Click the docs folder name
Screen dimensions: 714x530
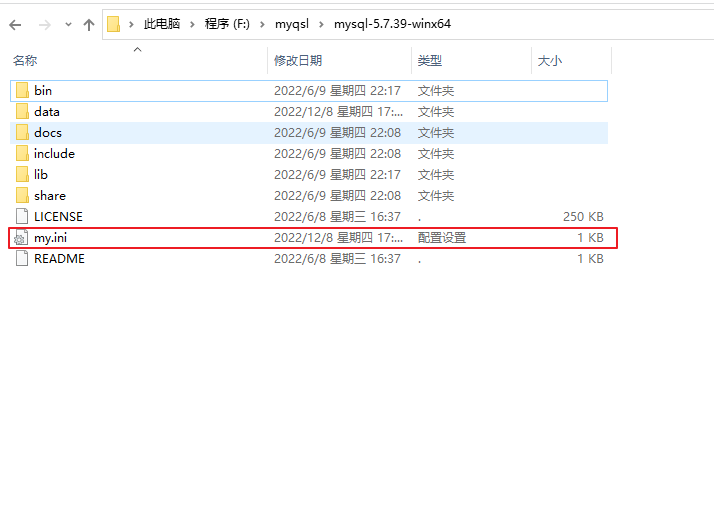pyautogui.click(x=48, y=132)
